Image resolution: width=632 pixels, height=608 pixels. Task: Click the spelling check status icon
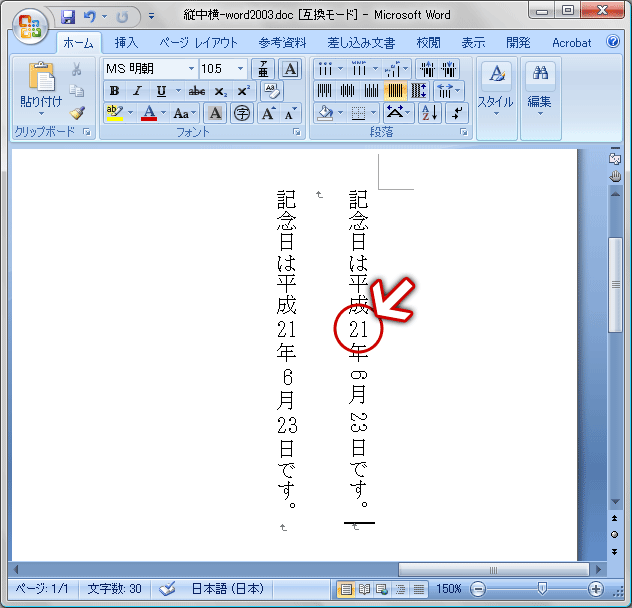click(x=167, y=589)
